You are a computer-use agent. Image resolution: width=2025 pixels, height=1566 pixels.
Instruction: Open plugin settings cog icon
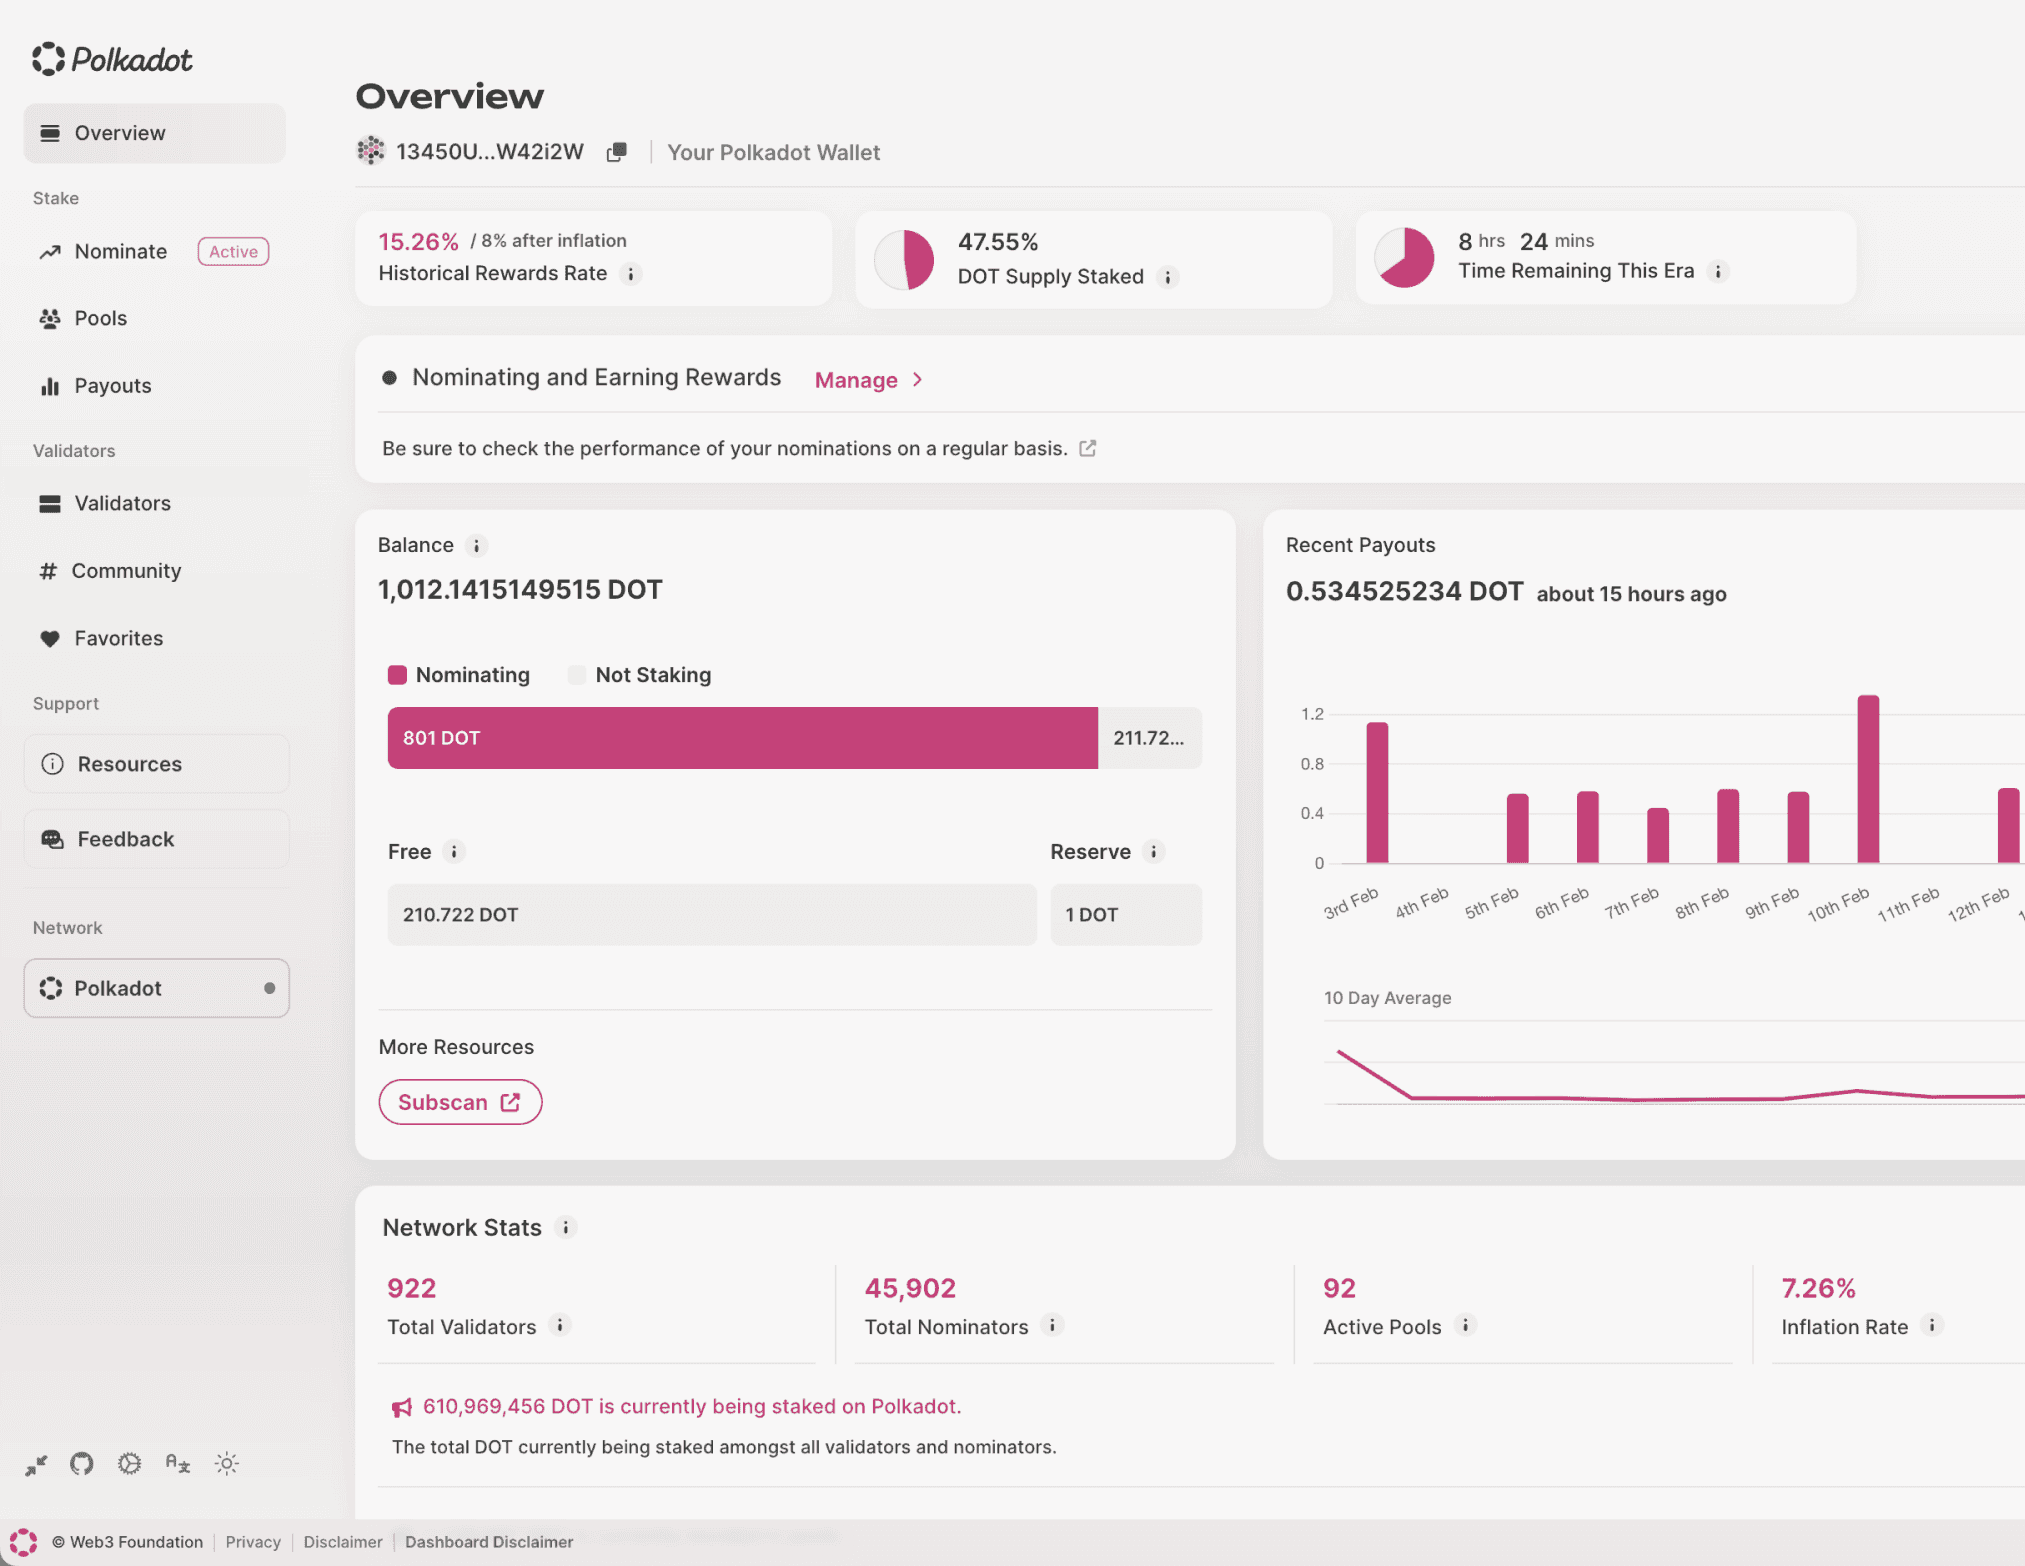click(x=129, y=1464)
